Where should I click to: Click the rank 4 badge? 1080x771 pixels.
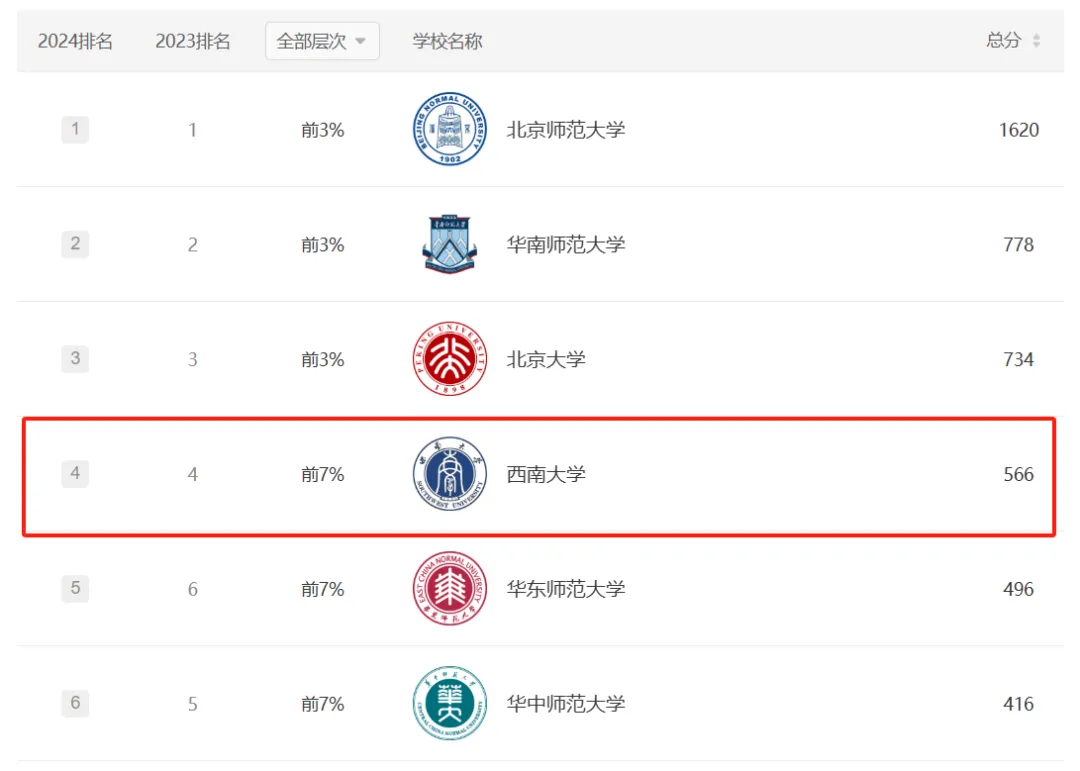[x=75, y=473]
